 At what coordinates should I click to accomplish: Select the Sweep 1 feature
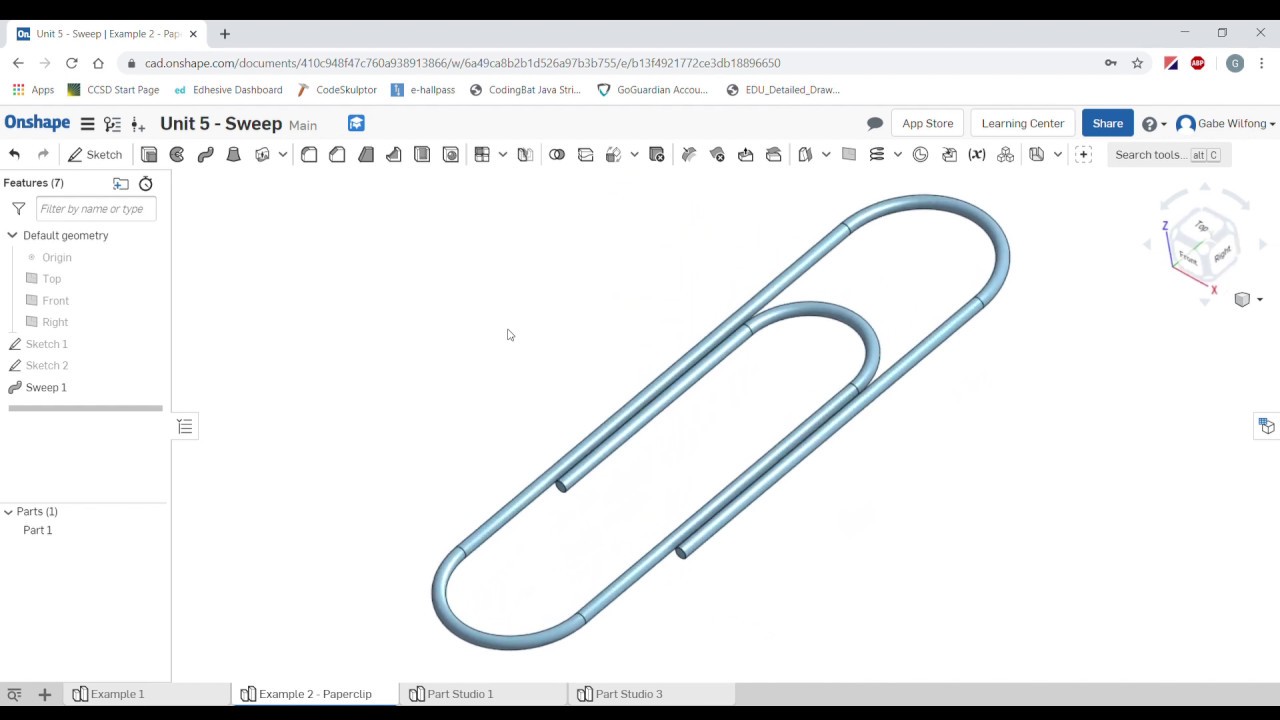[46, 387]
